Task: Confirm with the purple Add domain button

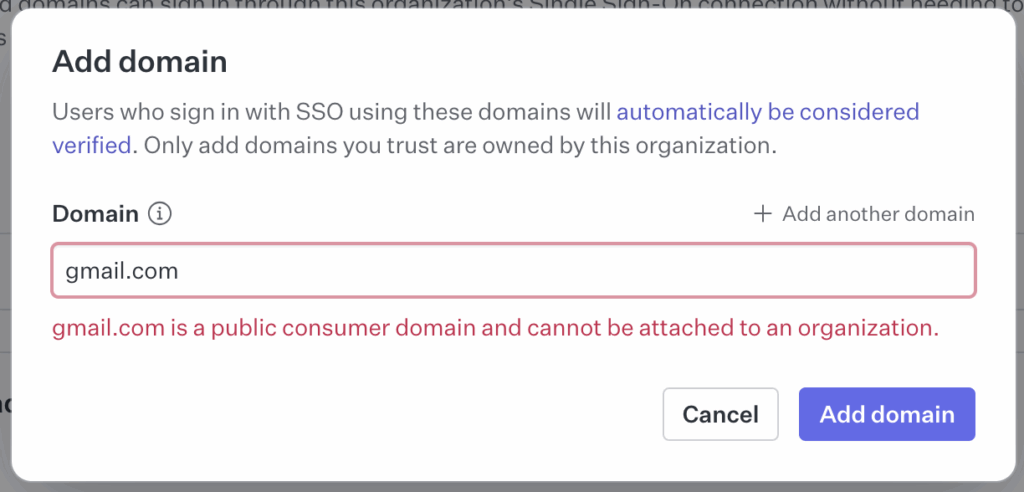Action: click(x=887, y=414)
